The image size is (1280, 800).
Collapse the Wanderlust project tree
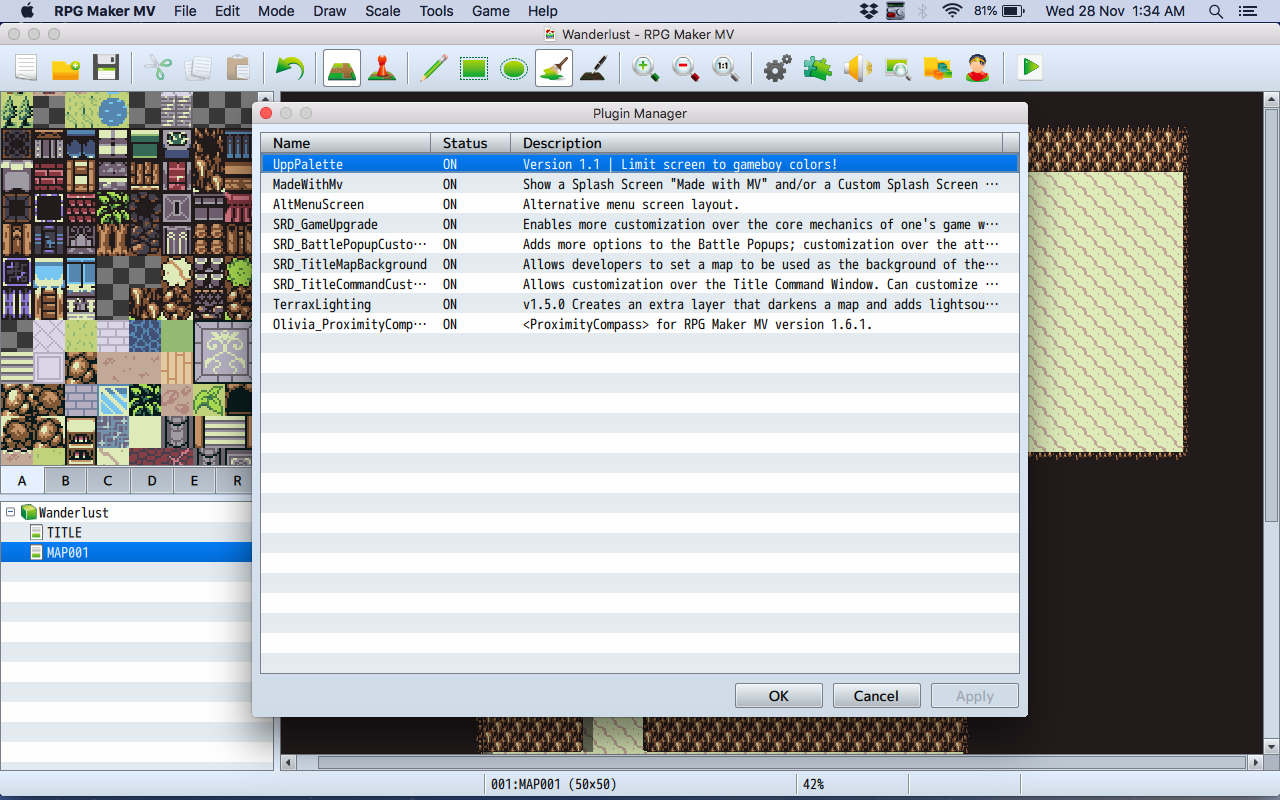click(x=11, y=512)
